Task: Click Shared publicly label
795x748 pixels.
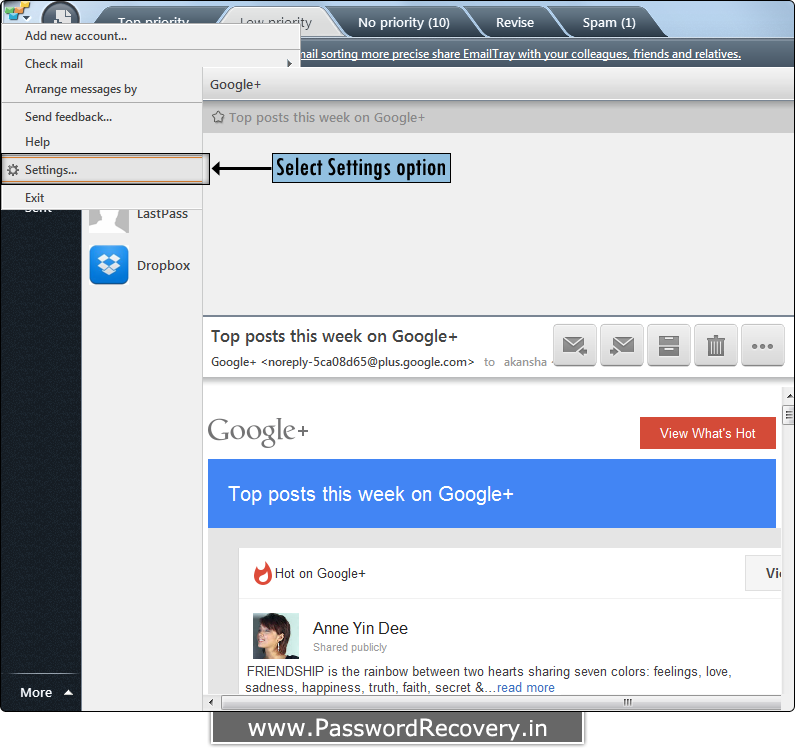Action: (350, 648)
